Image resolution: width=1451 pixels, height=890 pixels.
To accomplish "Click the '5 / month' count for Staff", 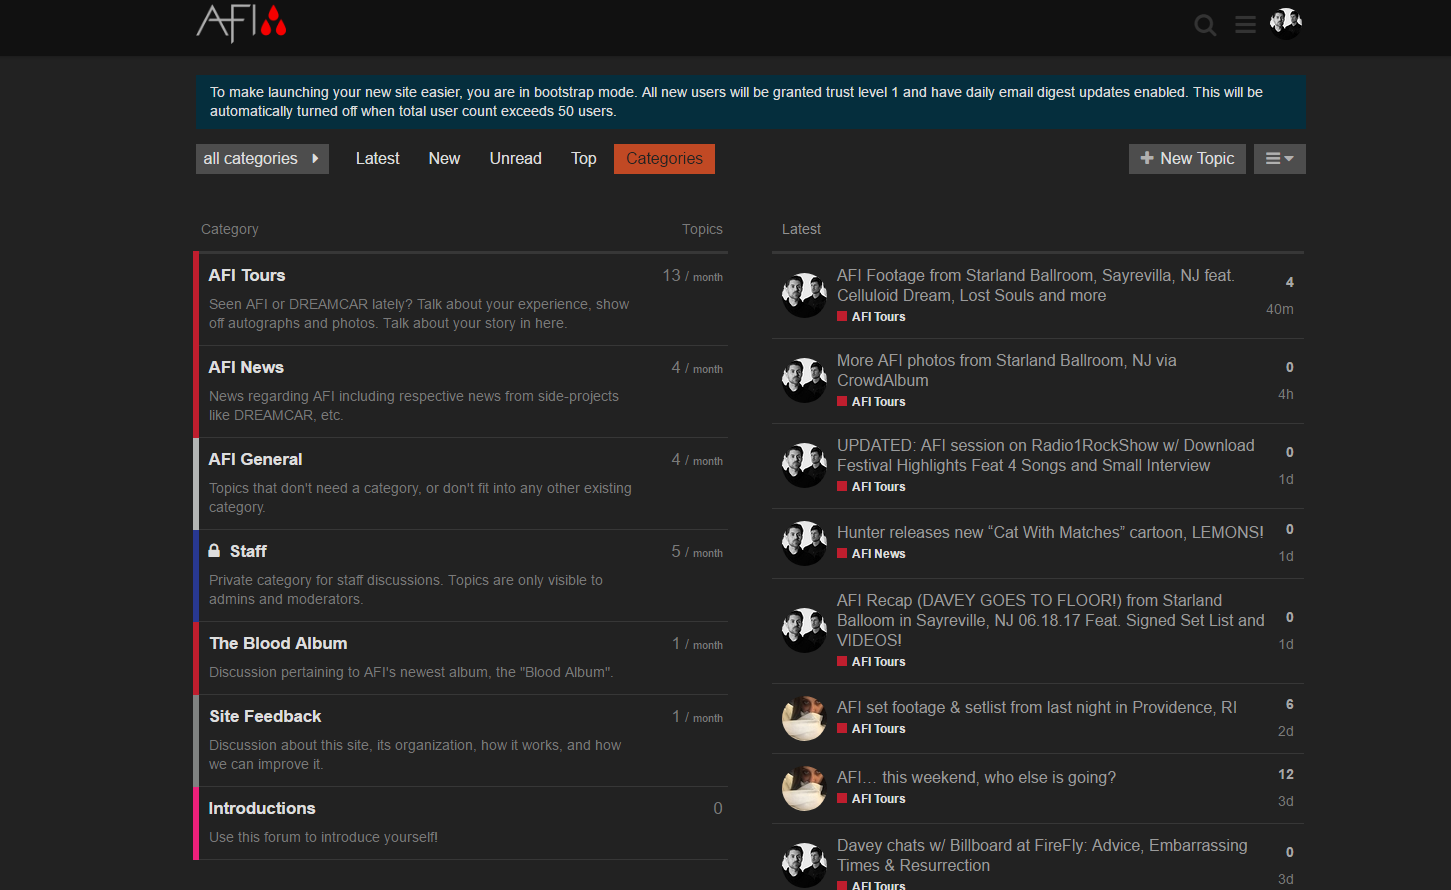I will click(x=697, y=552).
